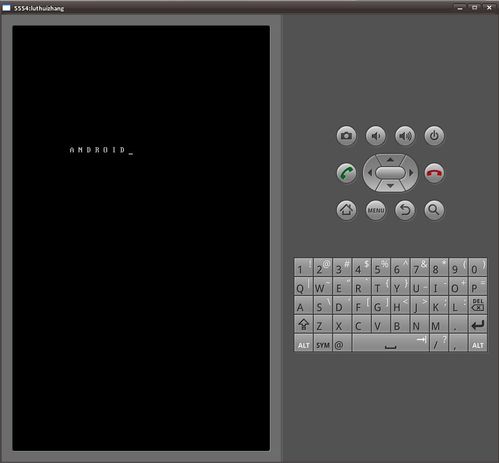Screen dimensions: 499x463
Task: Go to the home screen button
Action: point(346,210)
